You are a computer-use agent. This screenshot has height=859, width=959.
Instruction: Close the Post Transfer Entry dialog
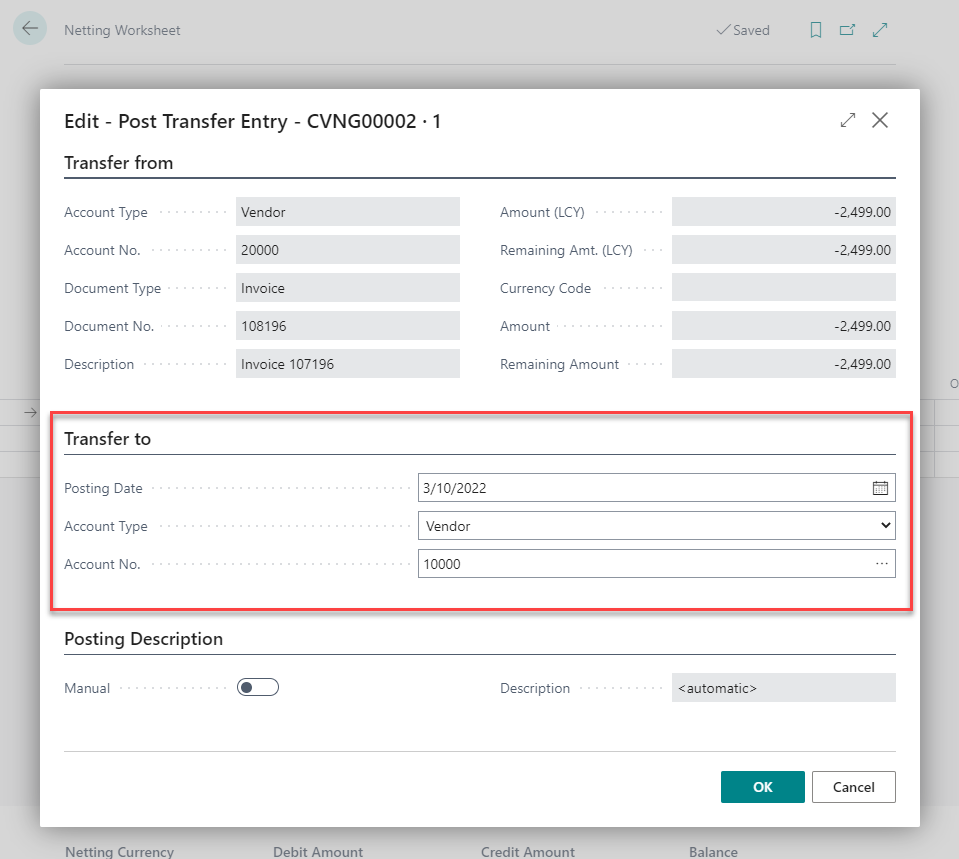[880, 120]
